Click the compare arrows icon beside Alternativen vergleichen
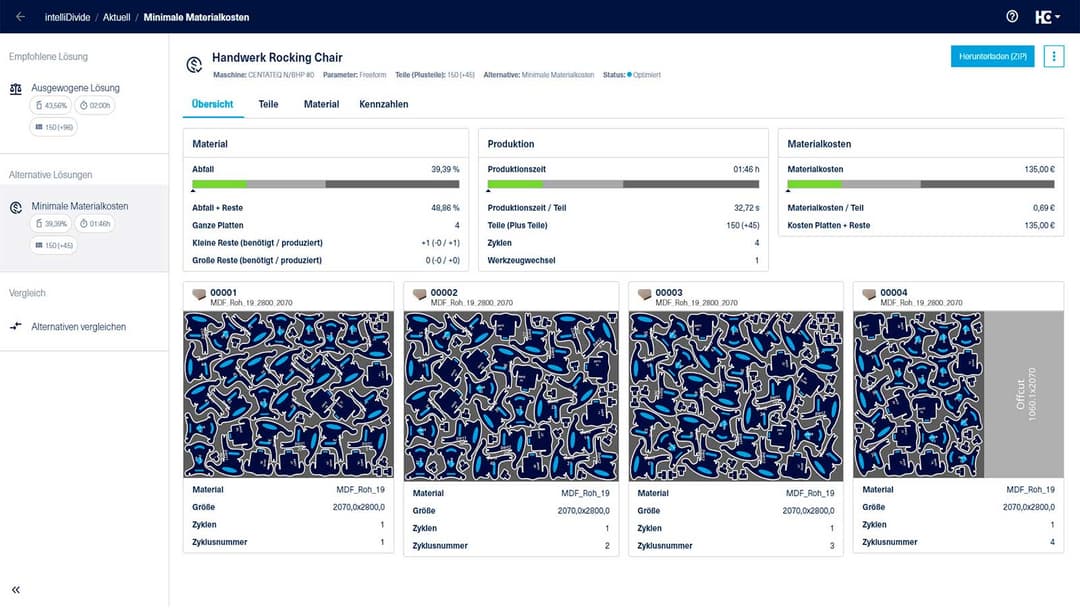The image size is (1080, 608). tap(16, 327)
